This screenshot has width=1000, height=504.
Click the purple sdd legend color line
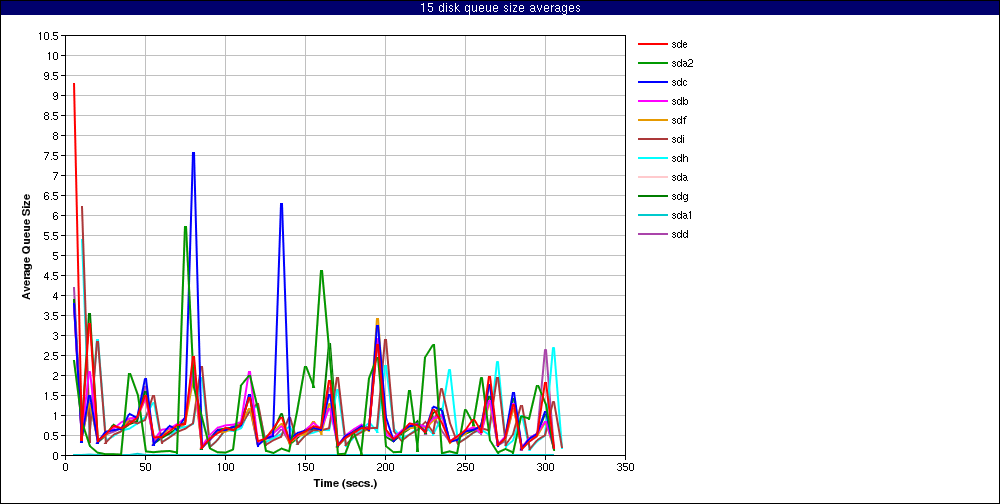(652, 235)
